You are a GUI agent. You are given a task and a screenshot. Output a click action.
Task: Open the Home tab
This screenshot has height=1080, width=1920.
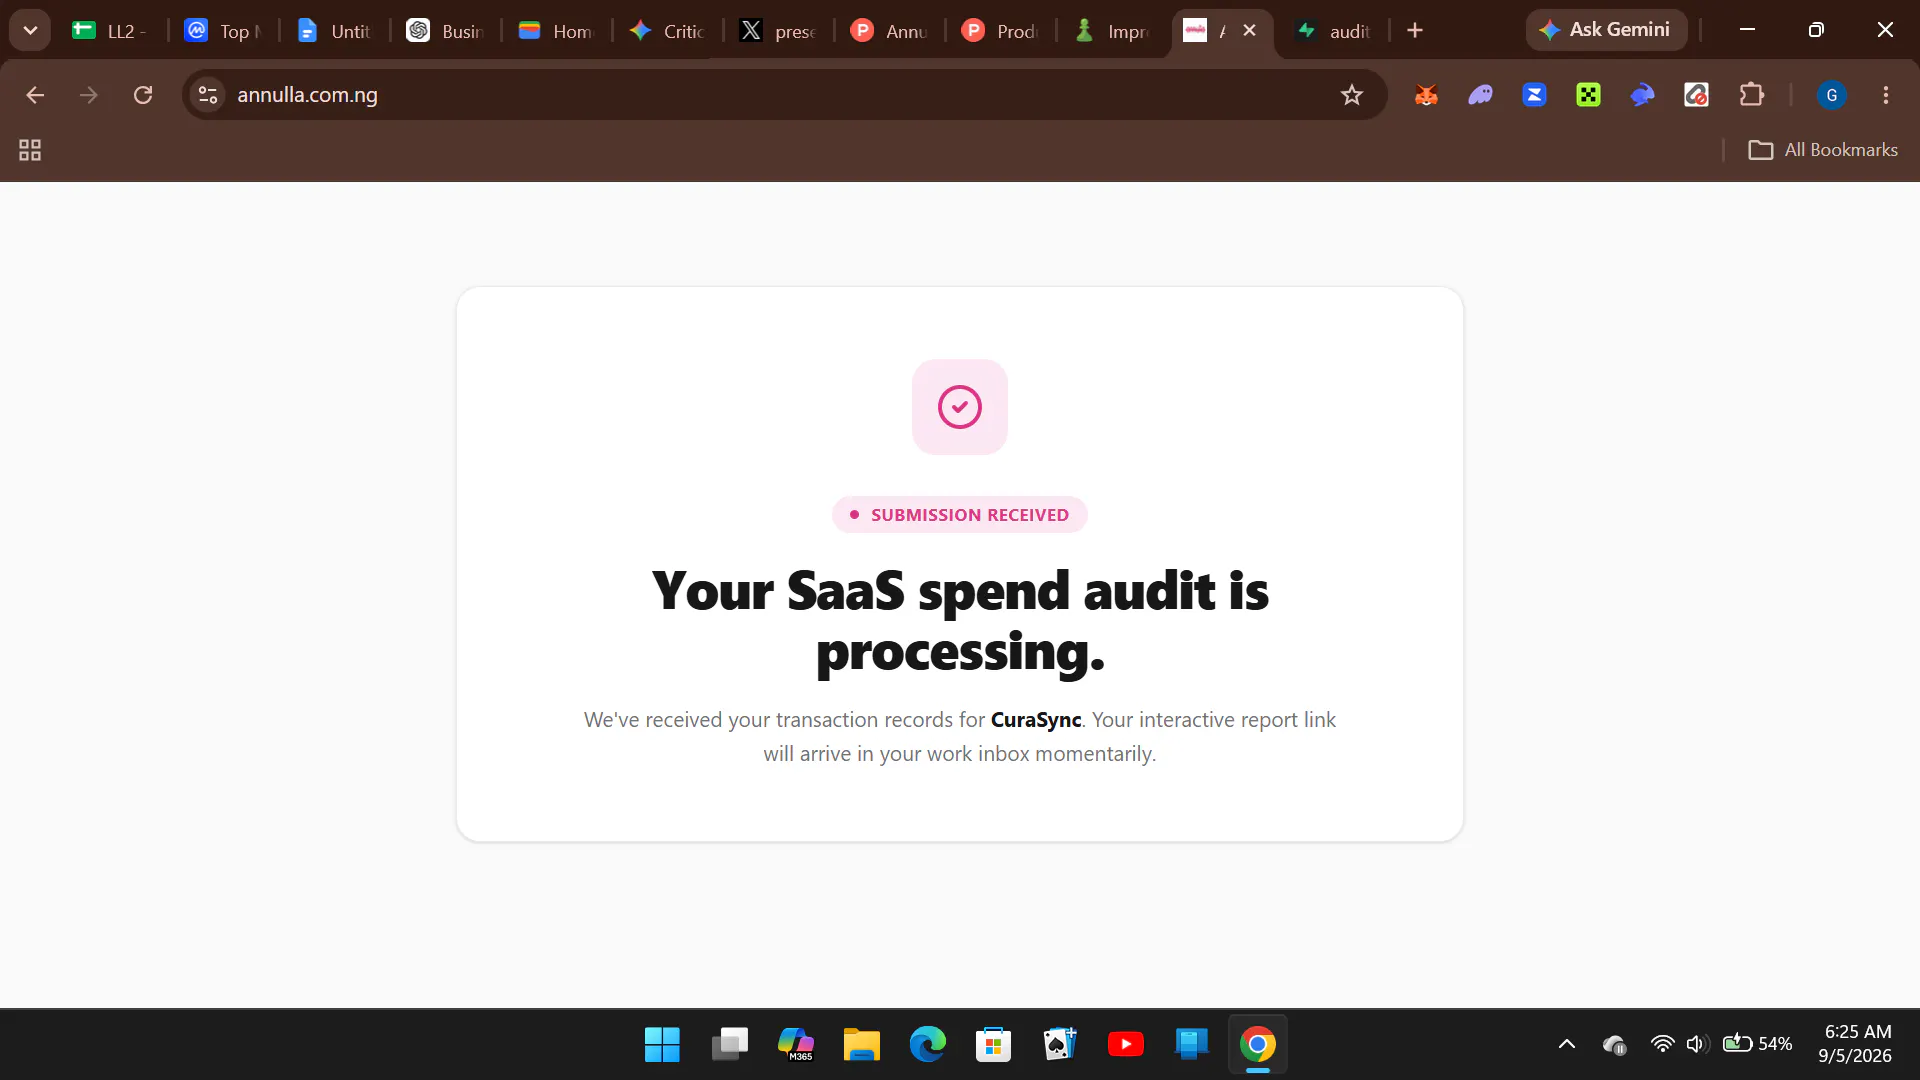[557, 31]
